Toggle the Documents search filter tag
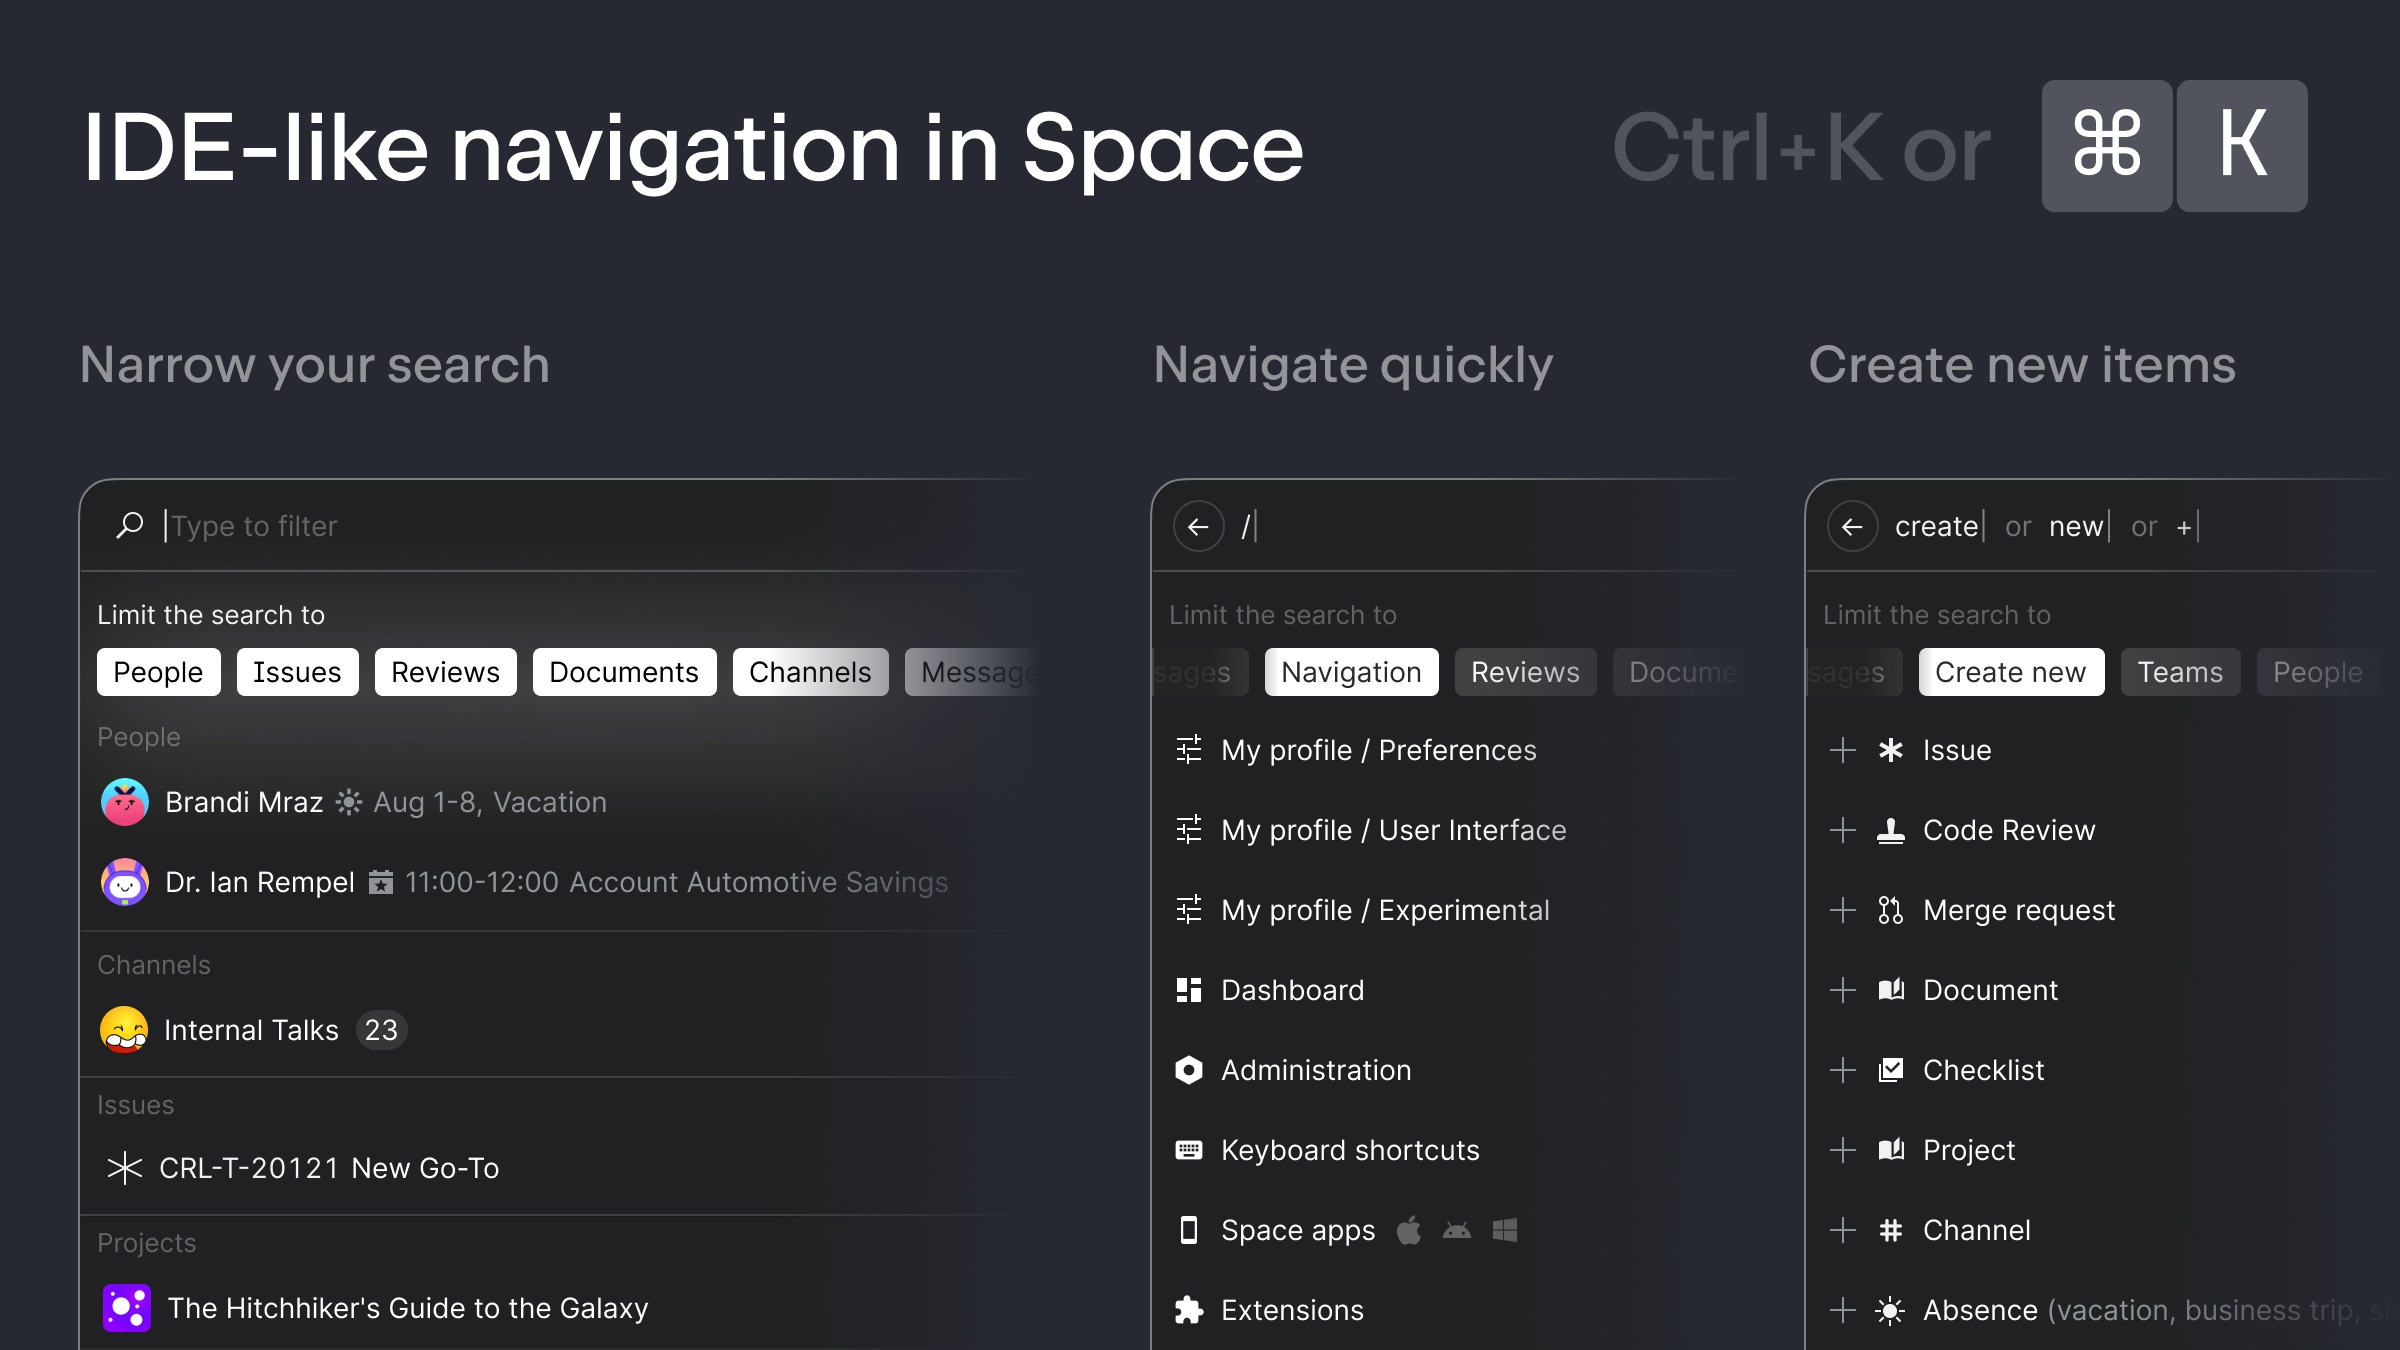2400x1350 pixels. pyautogui.click(x=623, y=671)
